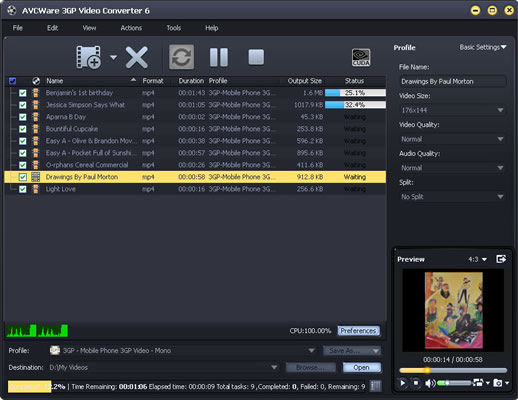Toggle the select-all checkbox in header
The image size is (518, 400).
pyautogui.click(x=12, y=81)
